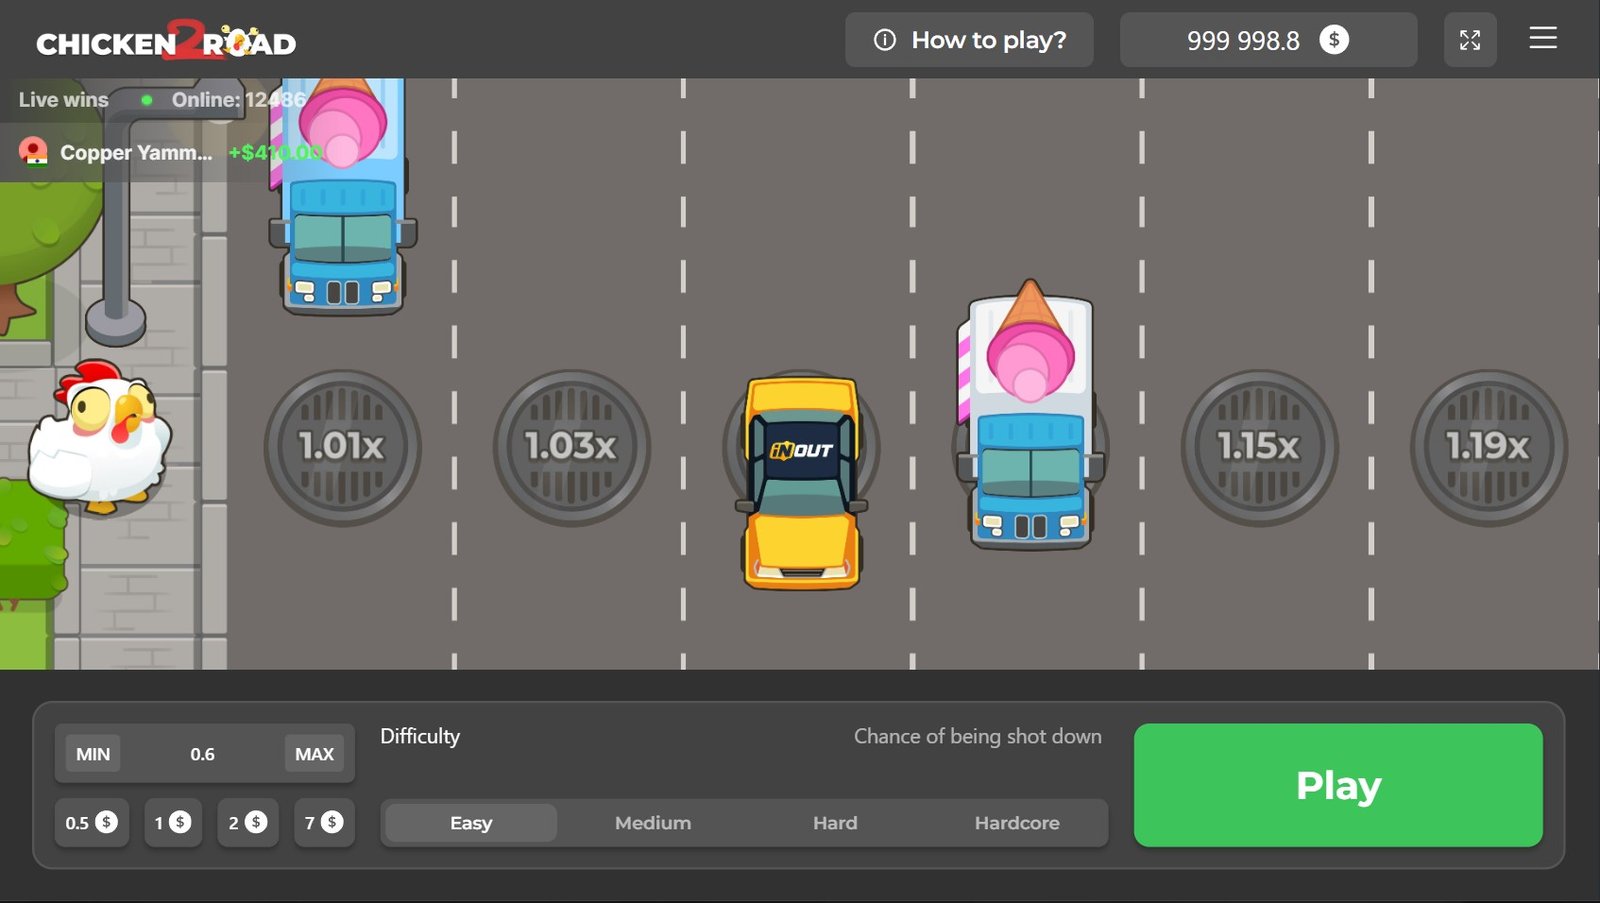The width and height of the screenshot is (1600, 903).
Task: Choose the 7 dollar bet preset
Action: pos(323,823)
